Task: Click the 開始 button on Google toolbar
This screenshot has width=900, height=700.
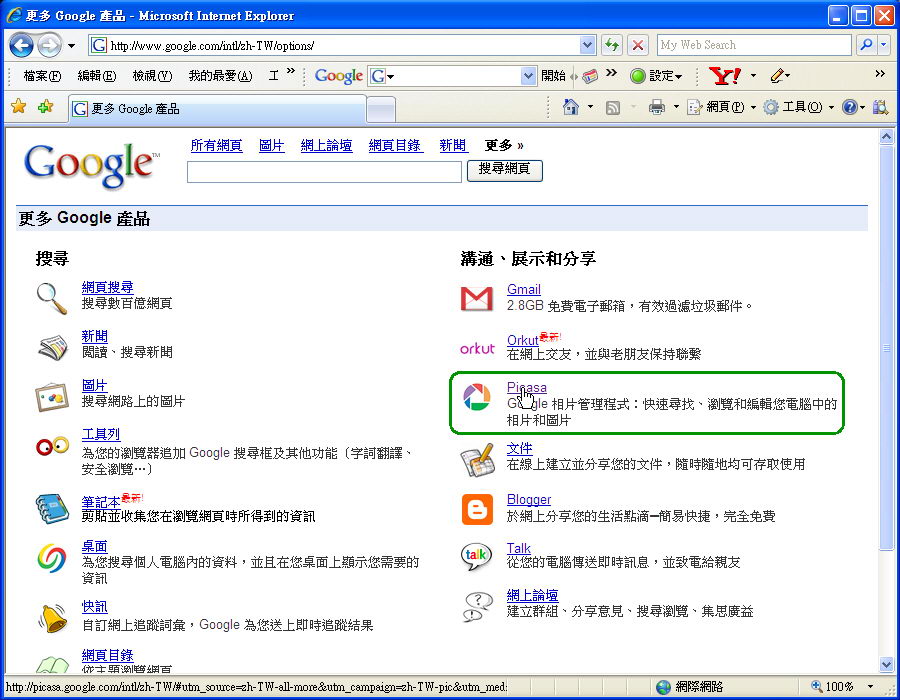Action: point(553,76)
